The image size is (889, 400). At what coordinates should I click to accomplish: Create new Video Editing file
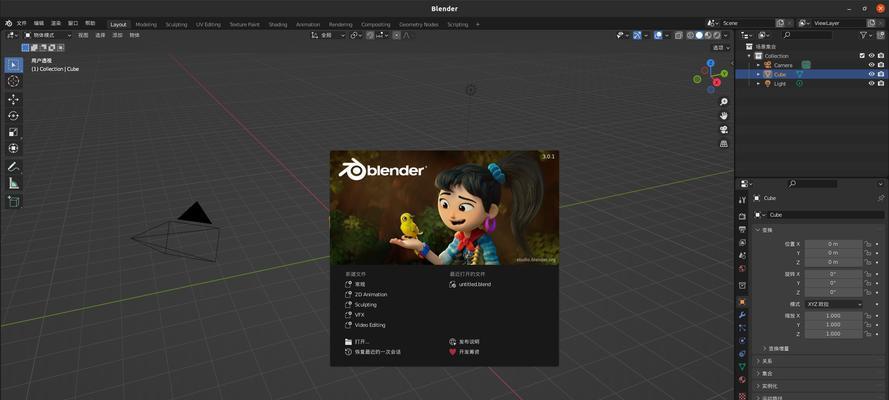click(x=365, y=325)
